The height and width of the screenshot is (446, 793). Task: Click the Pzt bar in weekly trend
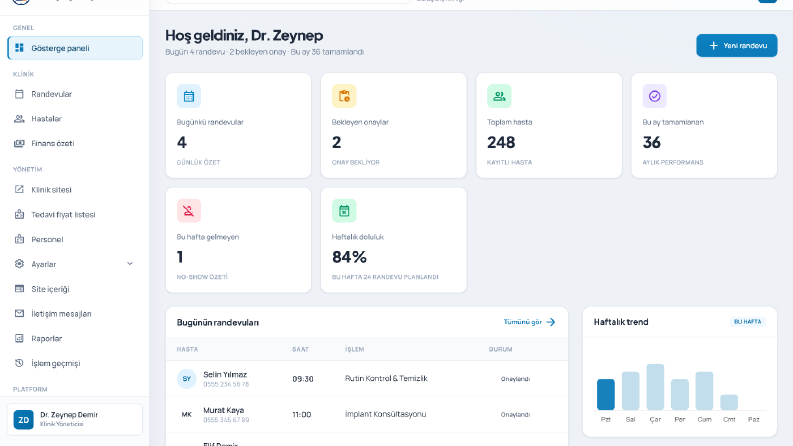[x=605, y=394]
